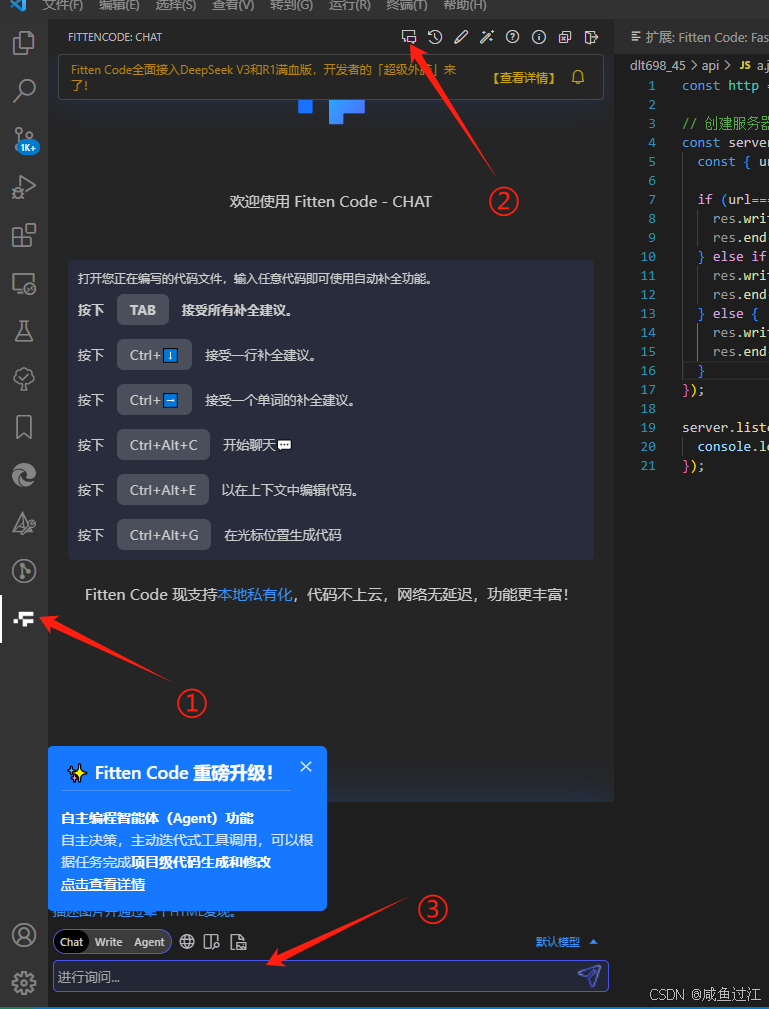The width and height of the screenshot is (769, 1009).
Task: Open the Run and Debug view
Action: [x=24, y=187]
